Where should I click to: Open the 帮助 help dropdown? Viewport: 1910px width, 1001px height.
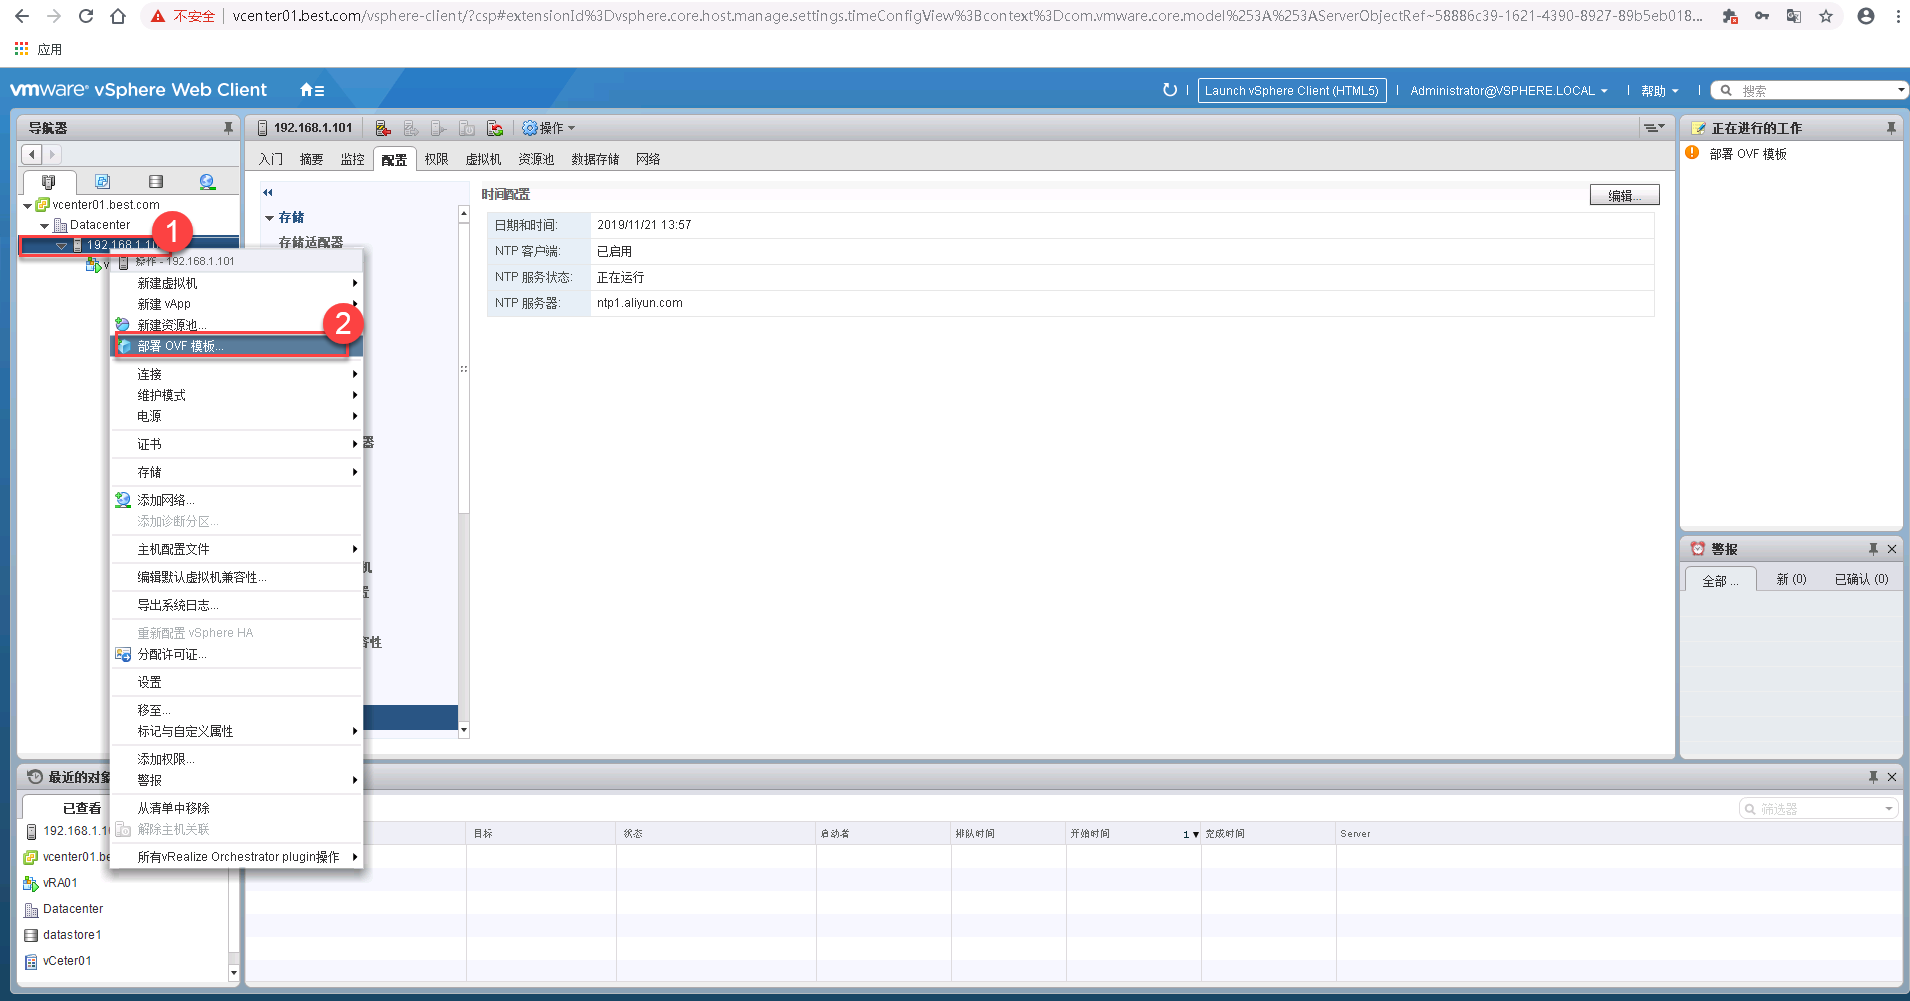[x=1660, y=91]
